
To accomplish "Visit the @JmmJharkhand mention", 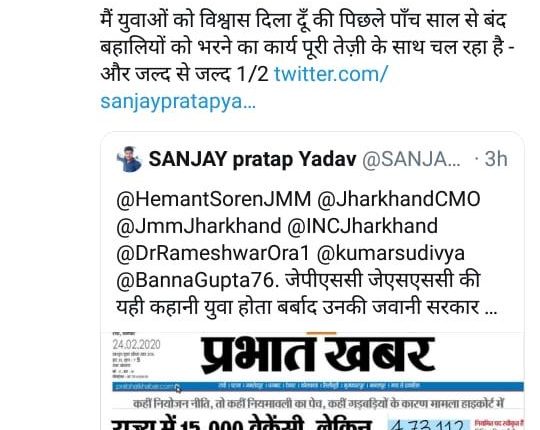I will [199, 226].
